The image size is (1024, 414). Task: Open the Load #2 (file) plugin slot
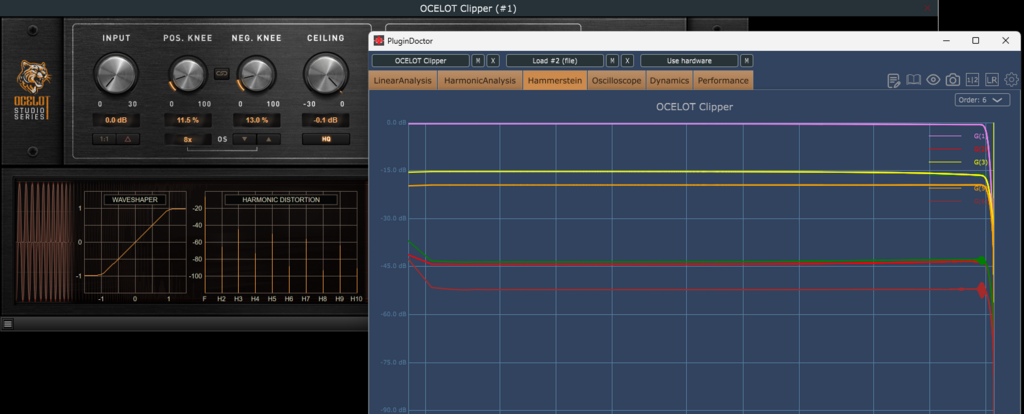pyautogui.click(x=555, y=61)
